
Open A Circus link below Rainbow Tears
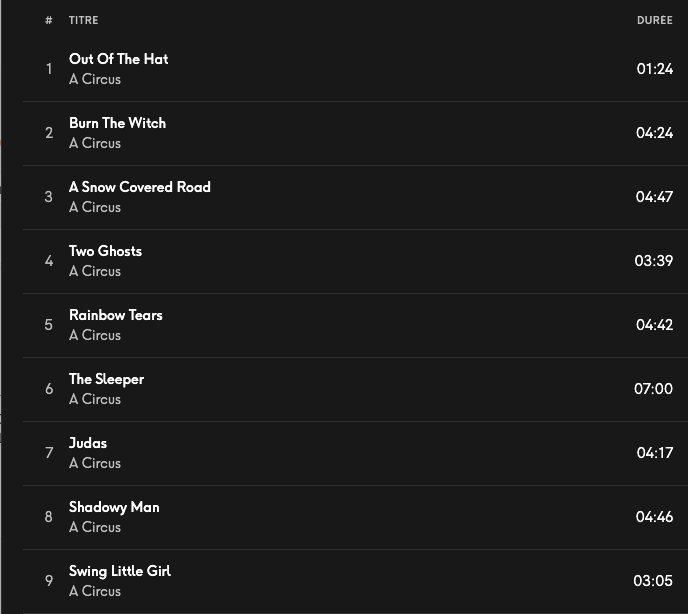(x=95, y=335)
